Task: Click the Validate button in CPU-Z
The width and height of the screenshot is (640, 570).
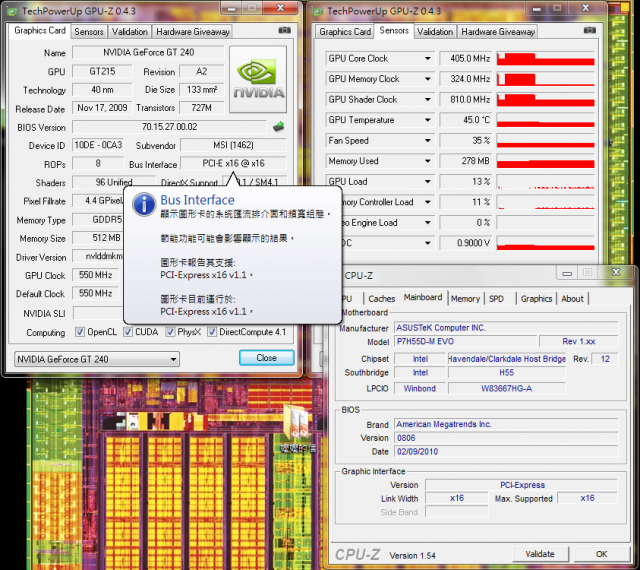Action: tap(540, 554)
